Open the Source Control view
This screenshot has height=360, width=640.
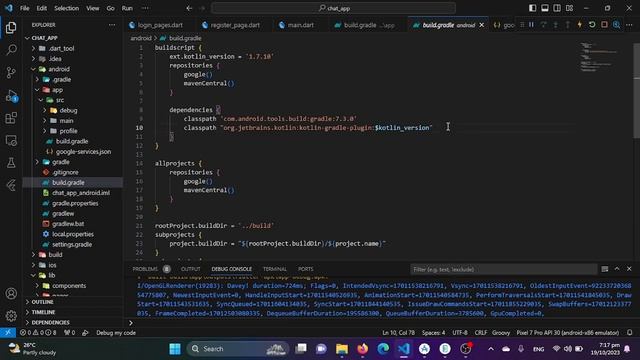[x=11, y=73]
